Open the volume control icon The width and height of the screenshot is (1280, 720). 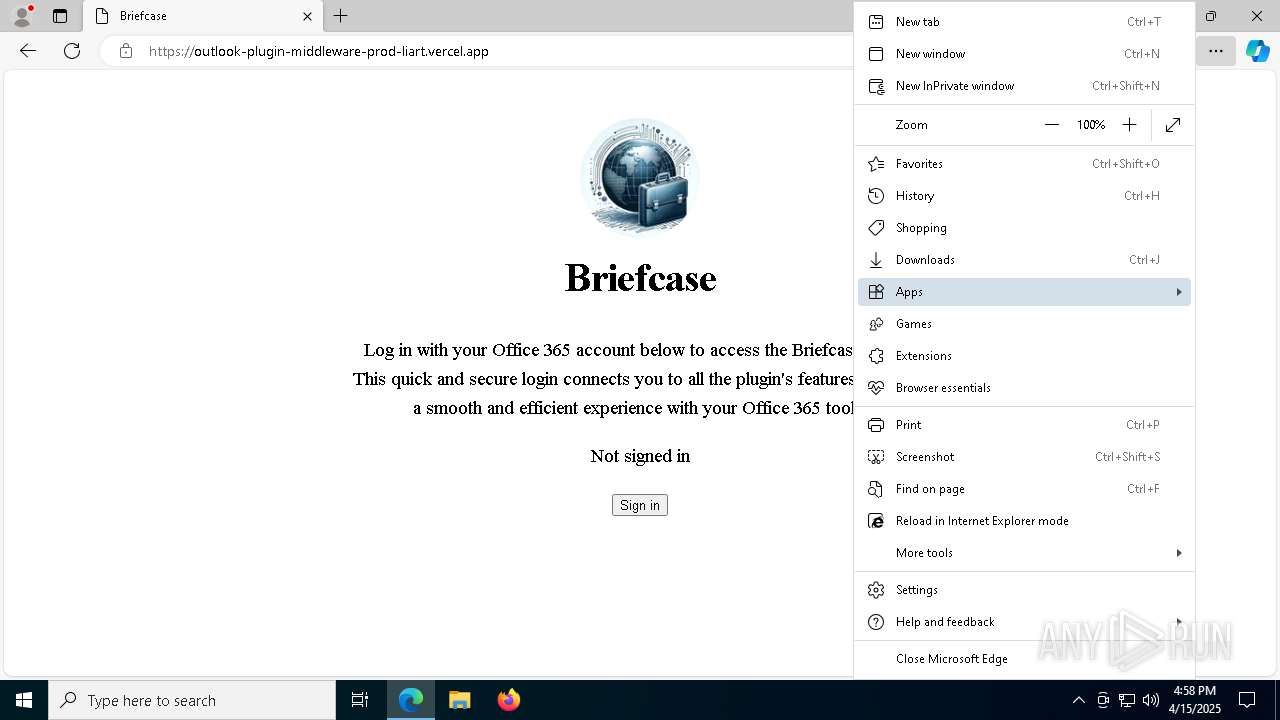point(1150,700)
